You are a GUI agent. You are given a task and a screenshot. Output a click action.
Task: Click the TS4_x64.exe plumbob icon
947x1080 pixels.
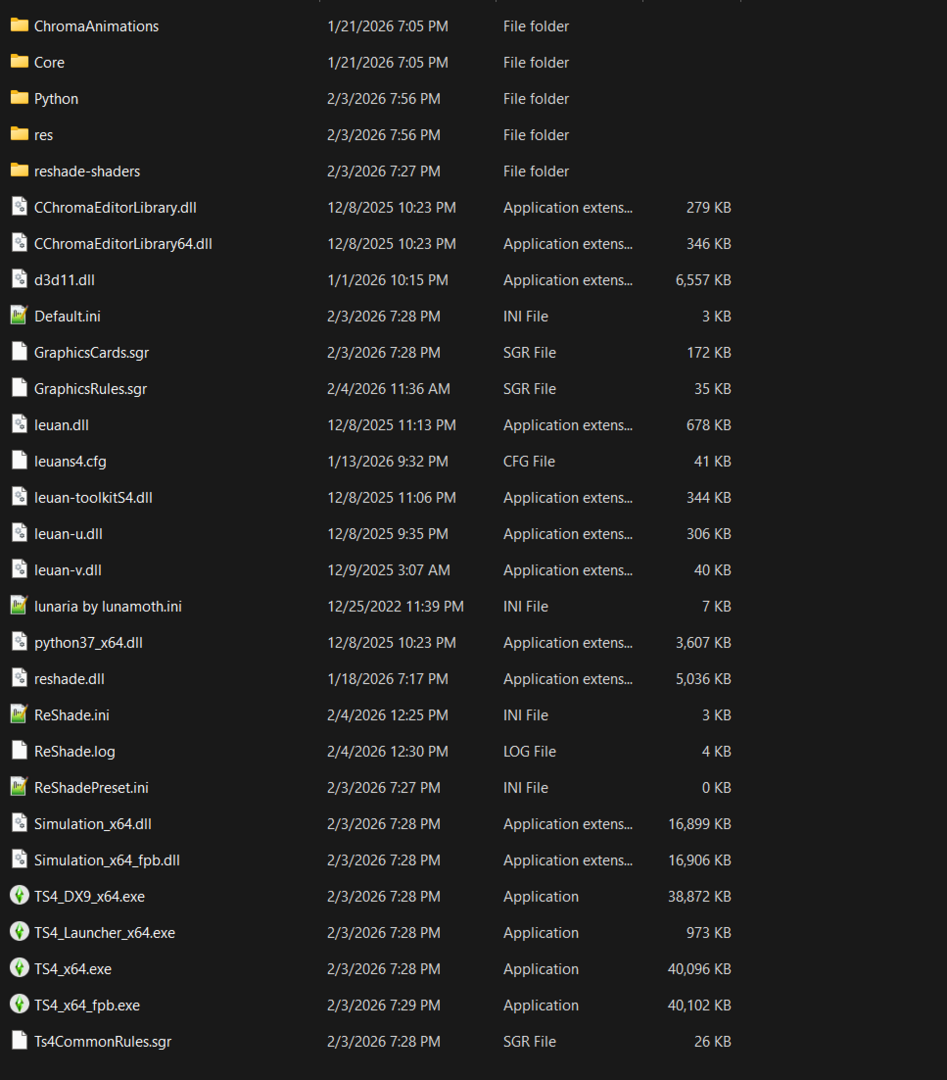tap(19, 968)
